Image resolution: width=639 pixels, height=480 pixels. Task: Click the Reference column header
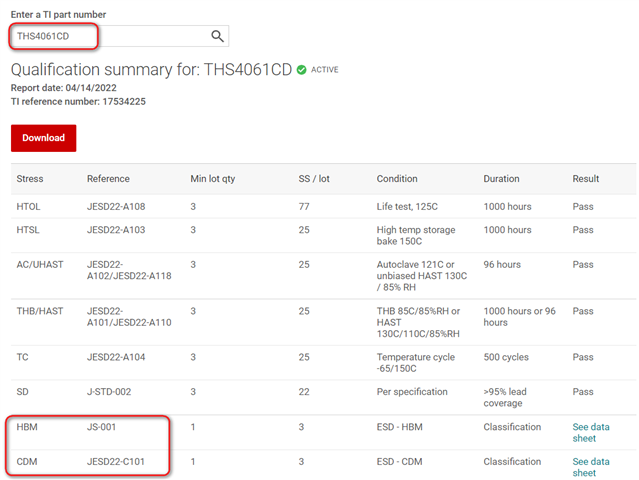coord(108,179)
